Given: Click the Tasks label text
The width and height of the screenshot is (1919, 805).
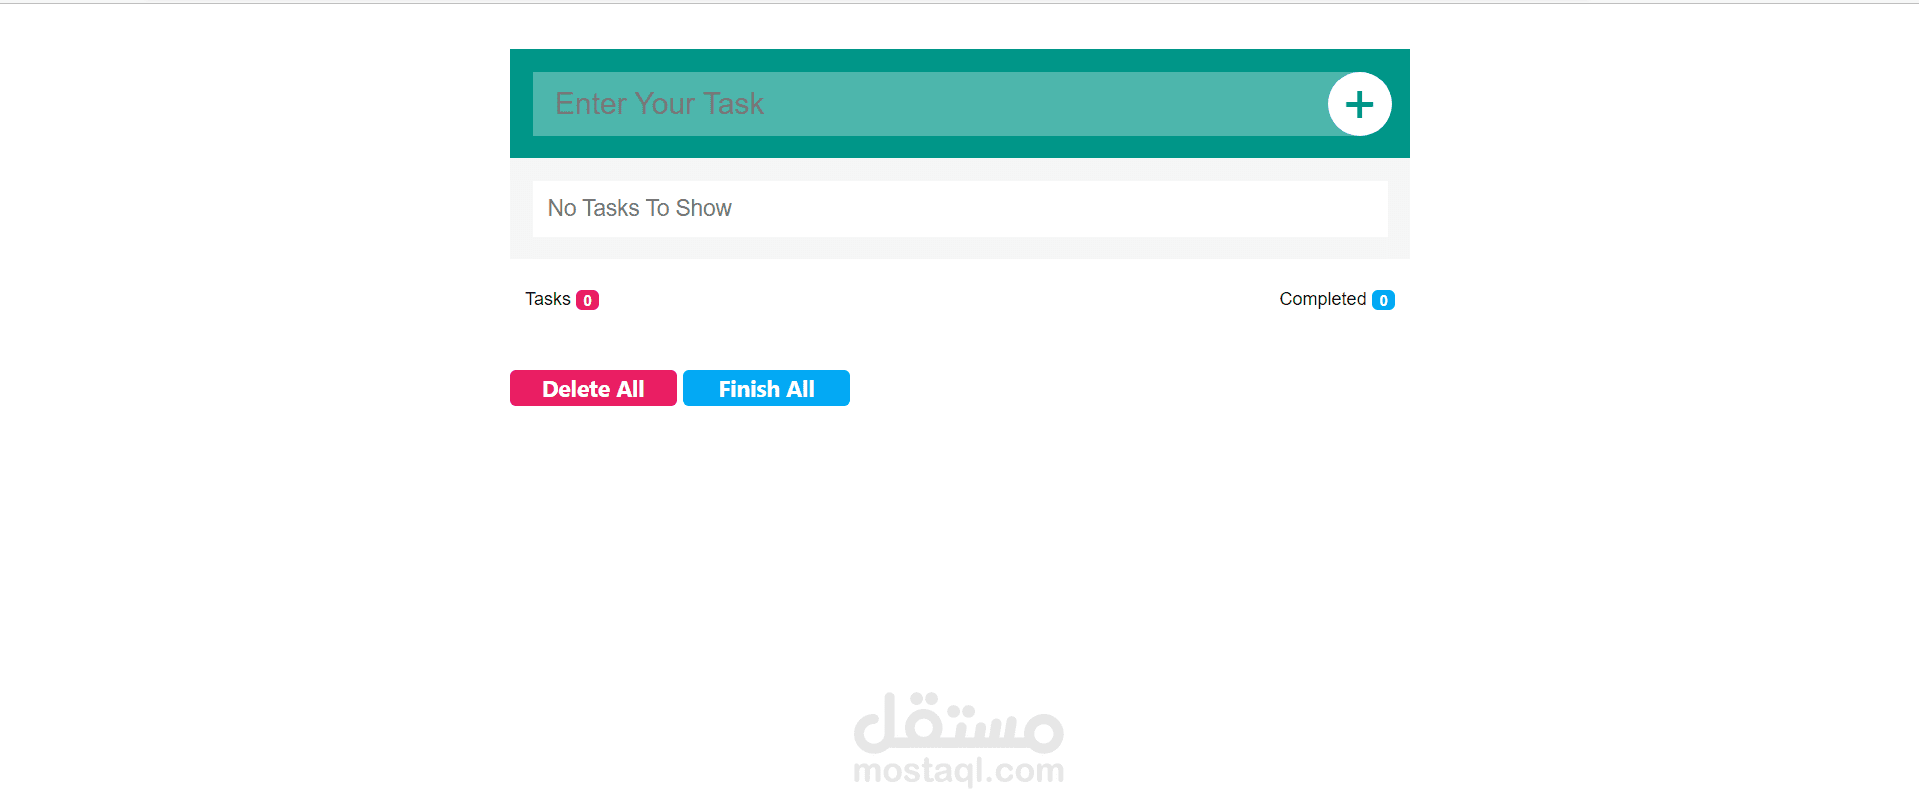Looking at the screenshot, I should pos(548,299).
